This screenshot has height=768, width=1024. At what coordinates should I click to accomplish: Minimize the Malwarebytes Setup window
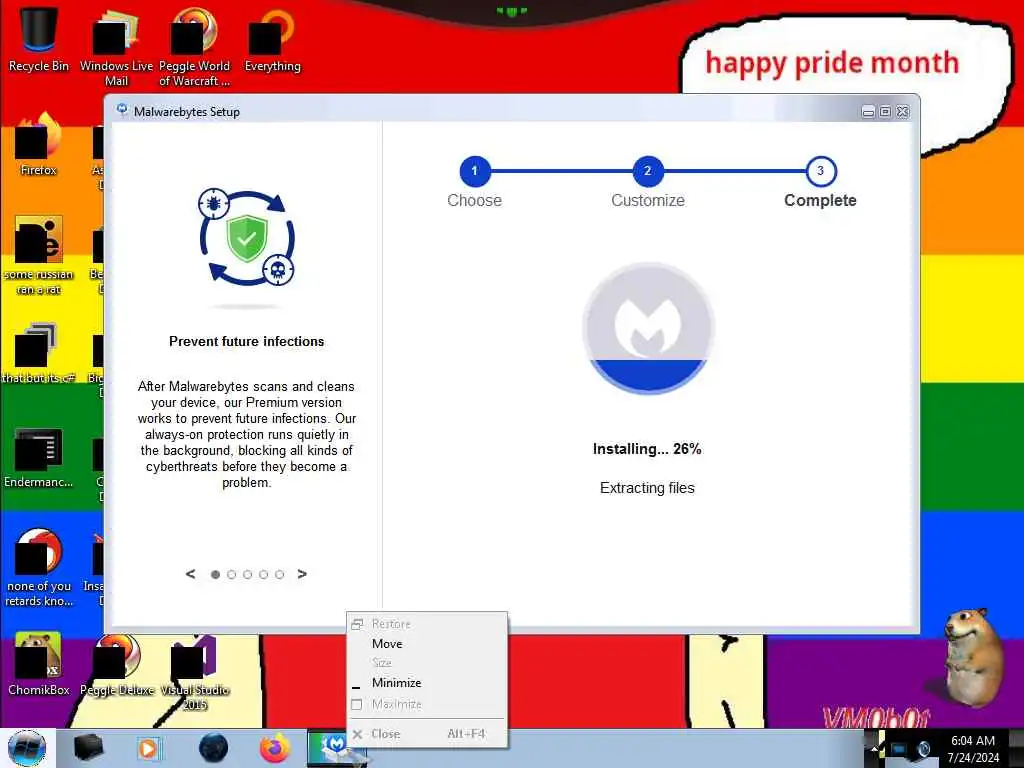coord(868,112)
